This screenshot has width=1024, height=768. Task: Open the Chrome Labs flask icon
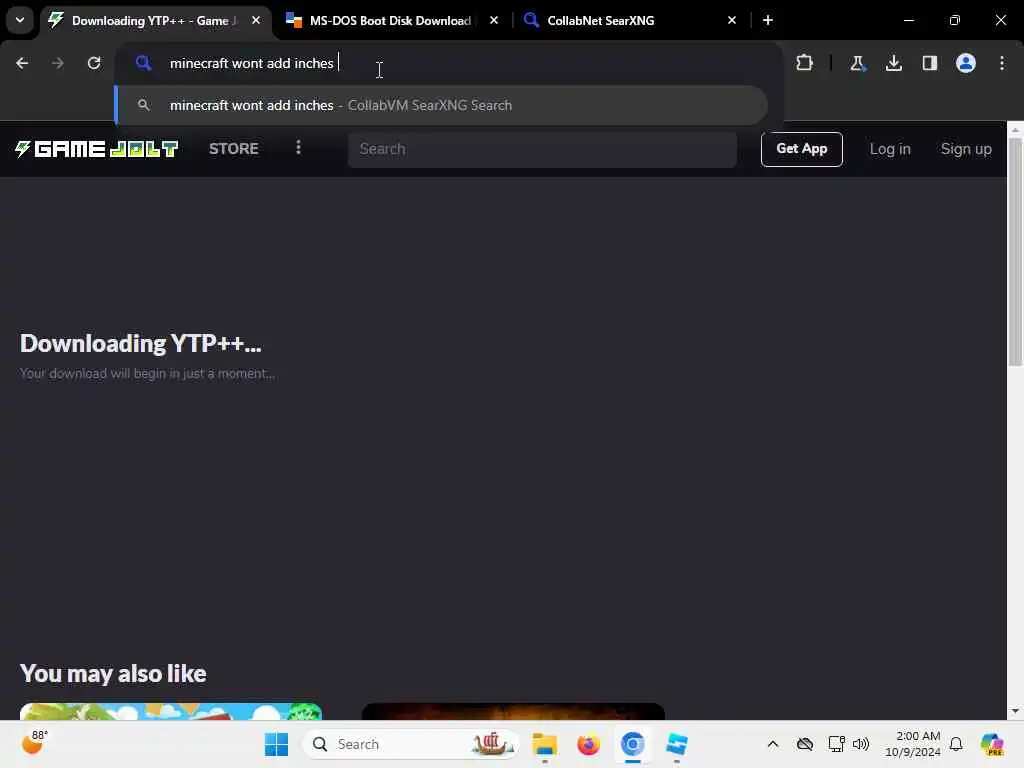click(857, 63)
